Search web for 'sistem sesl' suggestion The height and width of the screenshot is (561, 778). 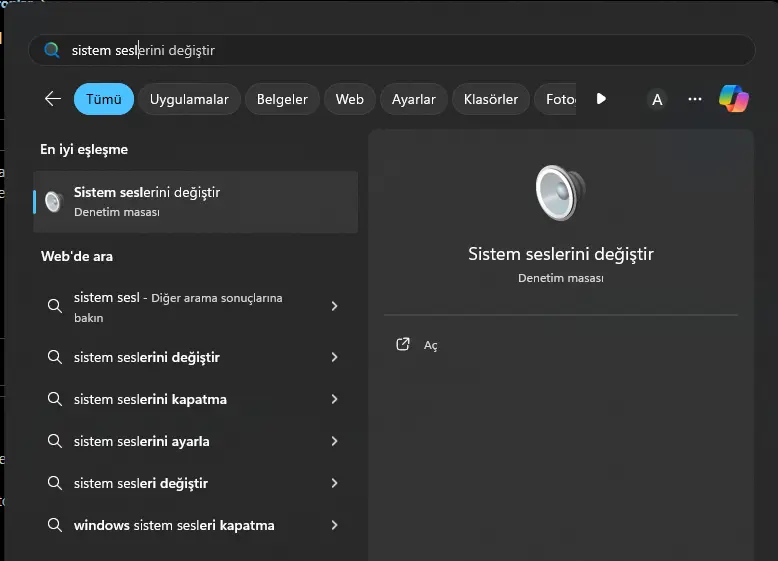(x=195, y=307)
